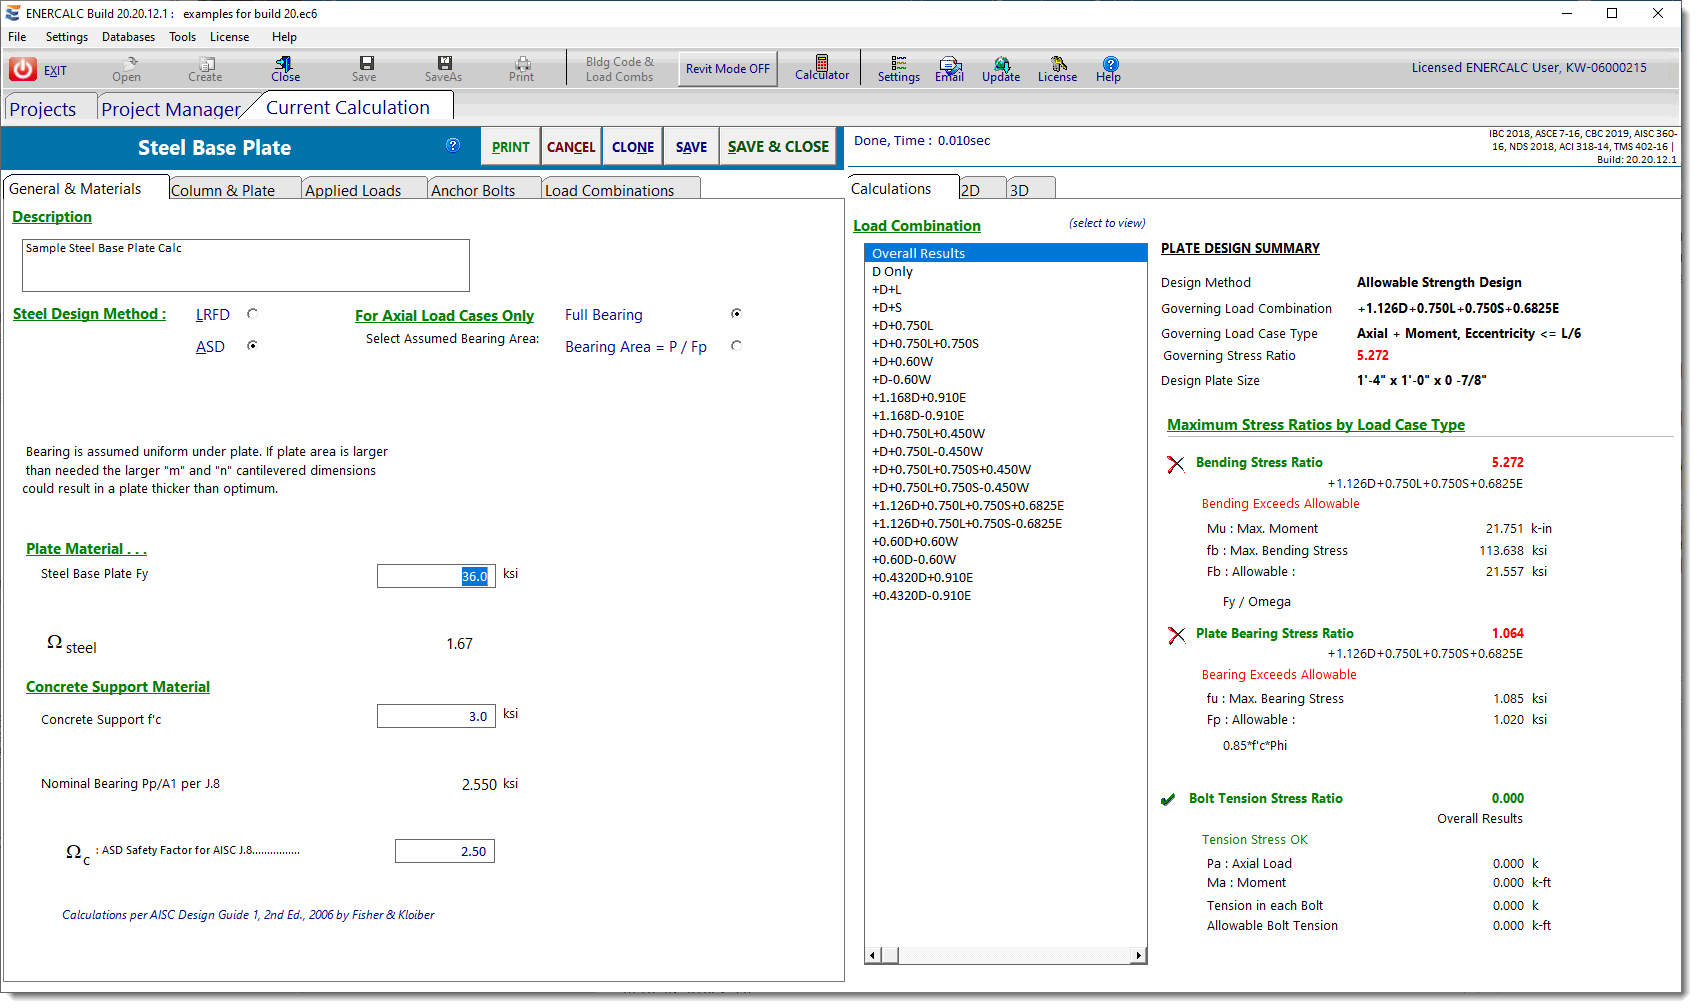Click the Steel Base Plate Fy input field

436,576
